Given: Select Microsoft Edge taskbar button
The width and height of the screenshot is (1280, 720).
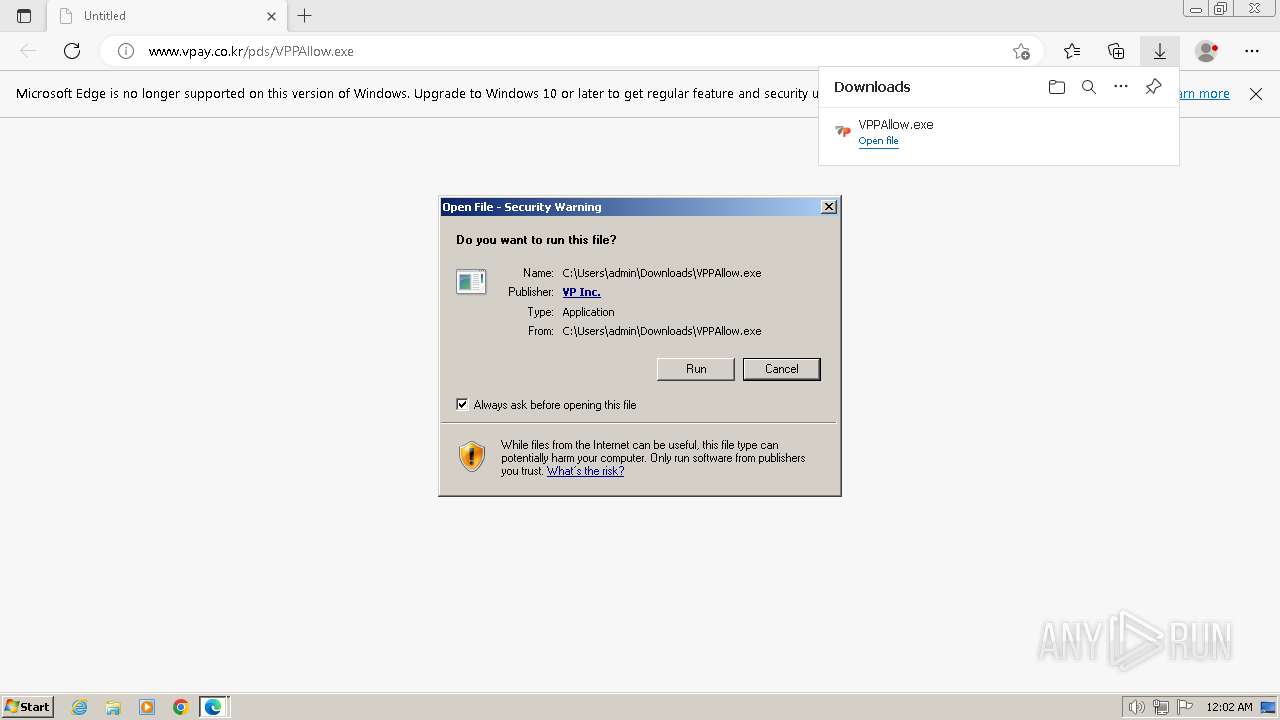Looking at the screenshot, I should pos(214,707).
